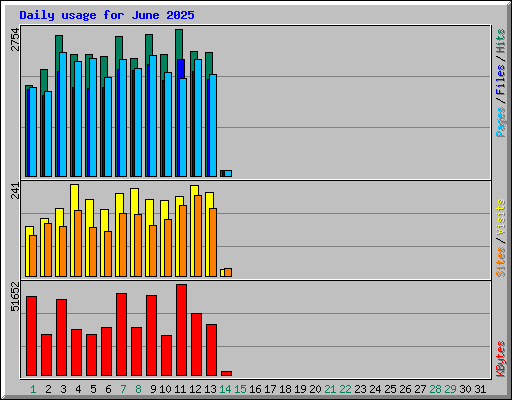Click day 7 on the date axis
Viewport: 512px width, 400px height.
123,389
